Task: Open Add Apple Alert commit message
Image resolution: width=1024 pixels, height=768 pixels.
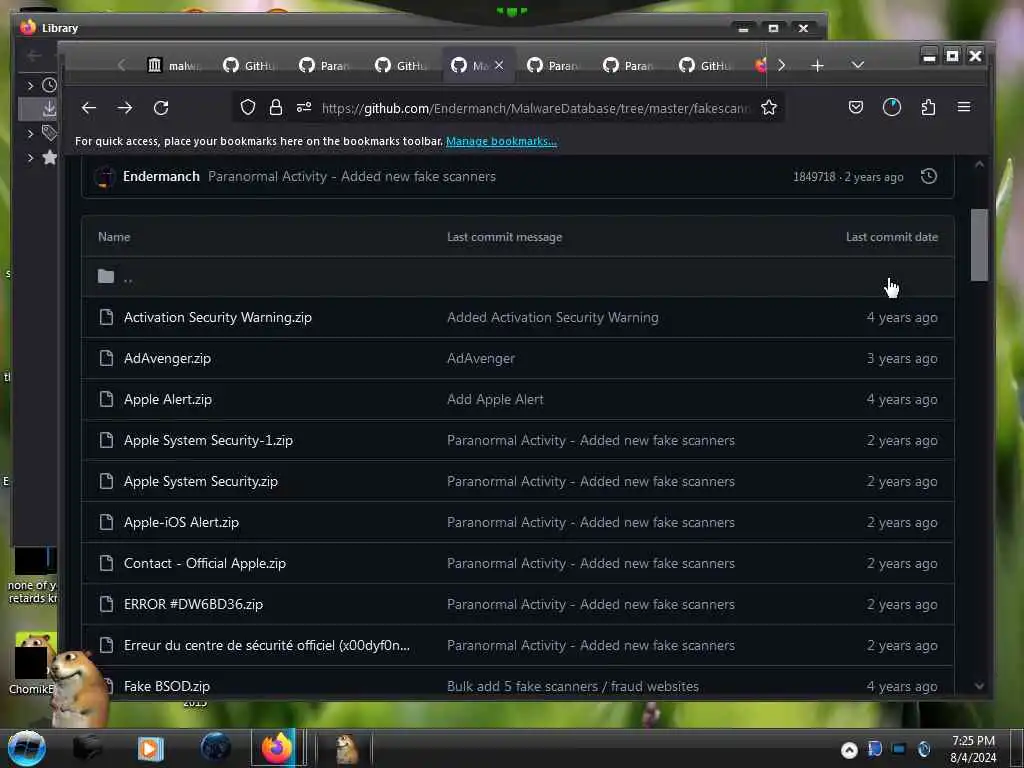Action: point(495,400)
